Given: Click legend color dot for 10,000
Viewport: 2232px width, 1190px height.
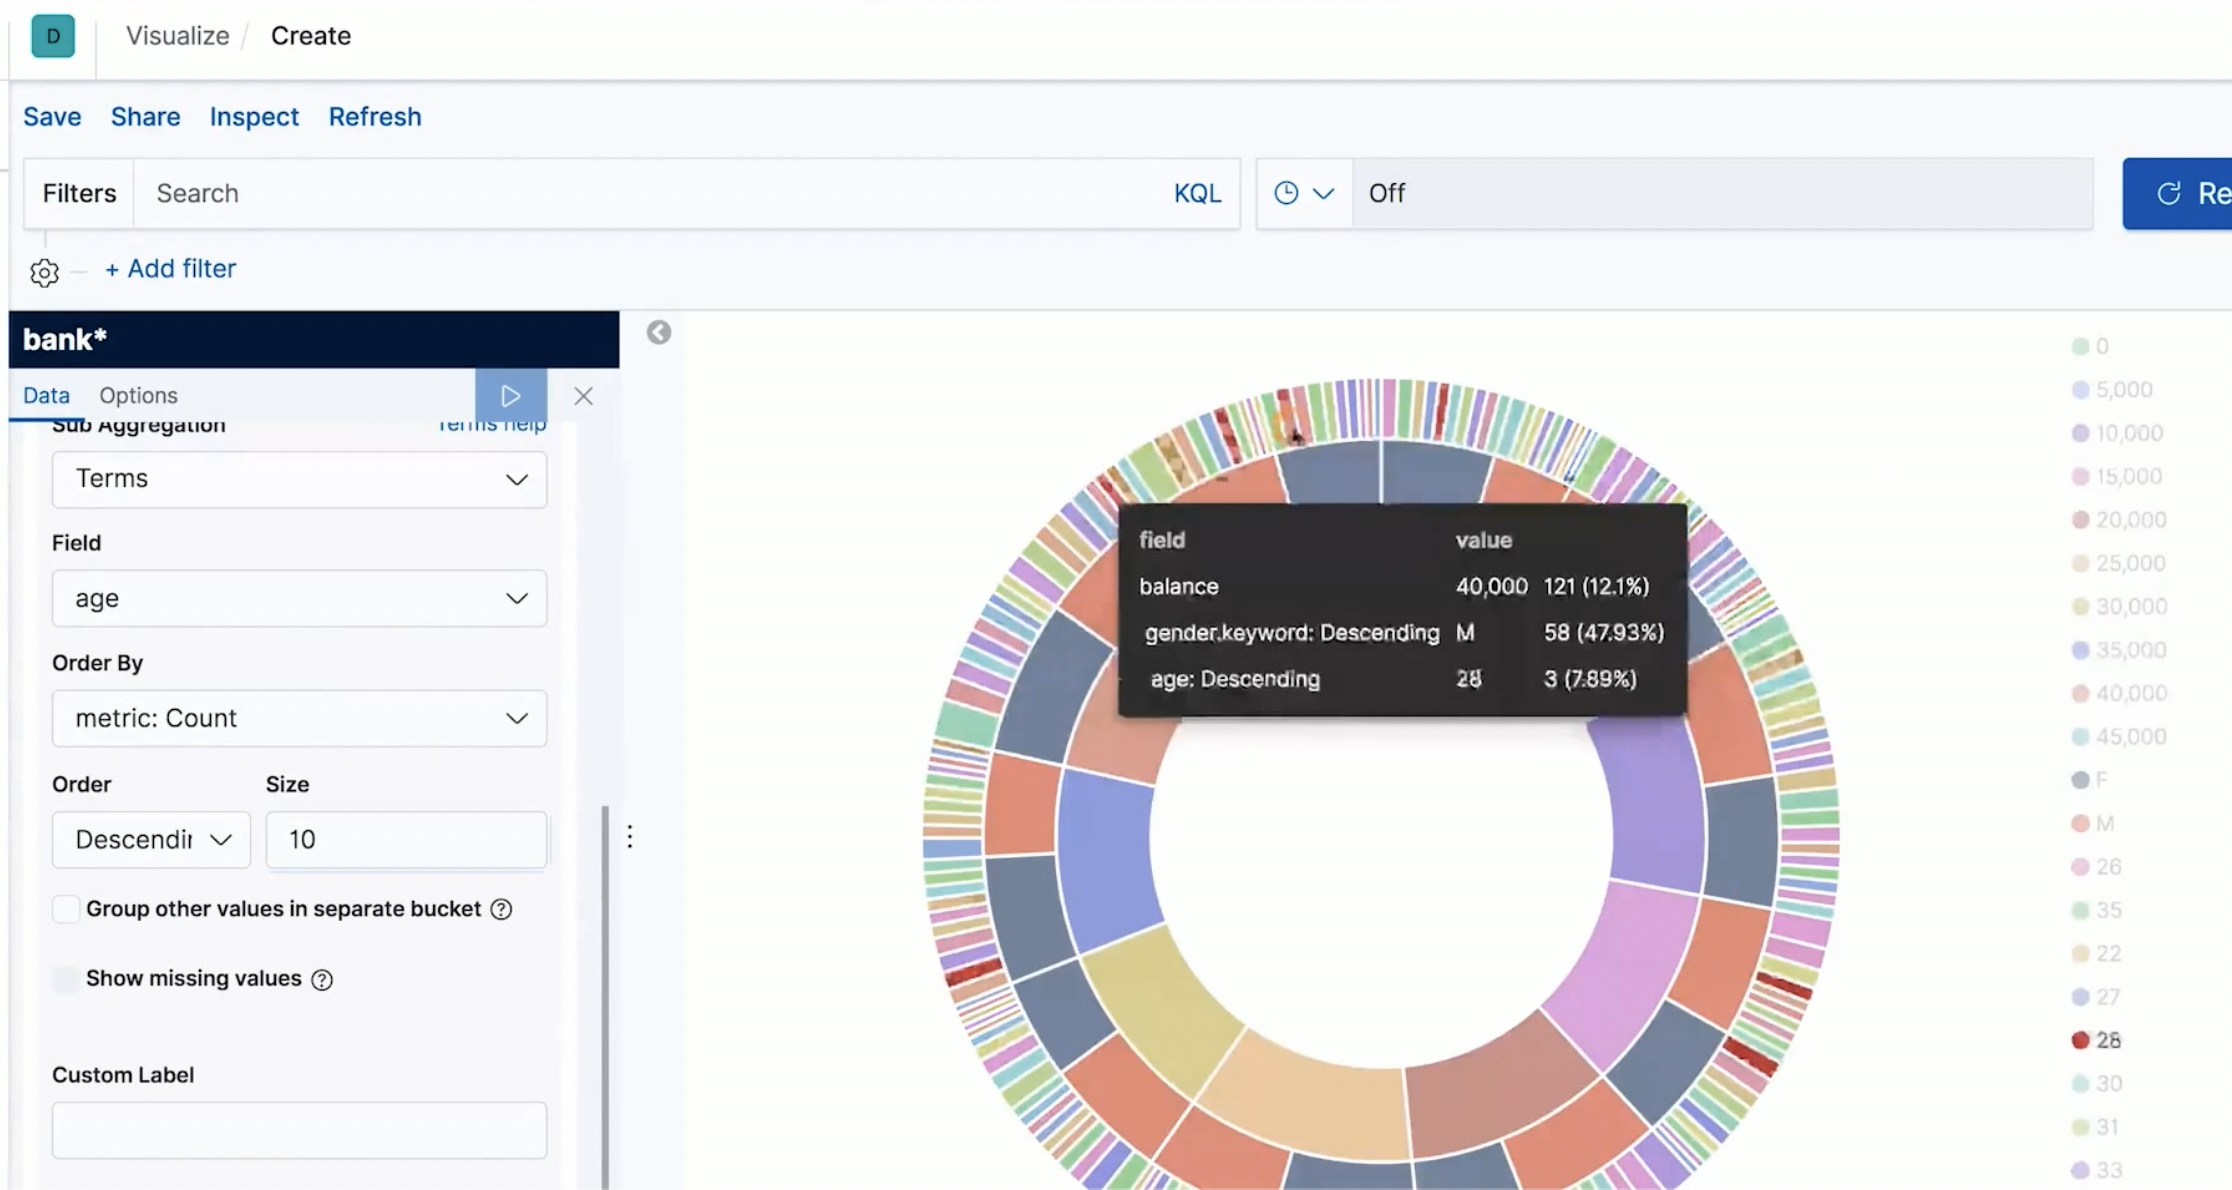Looking at the screenshot, I should click(2080, 433).
